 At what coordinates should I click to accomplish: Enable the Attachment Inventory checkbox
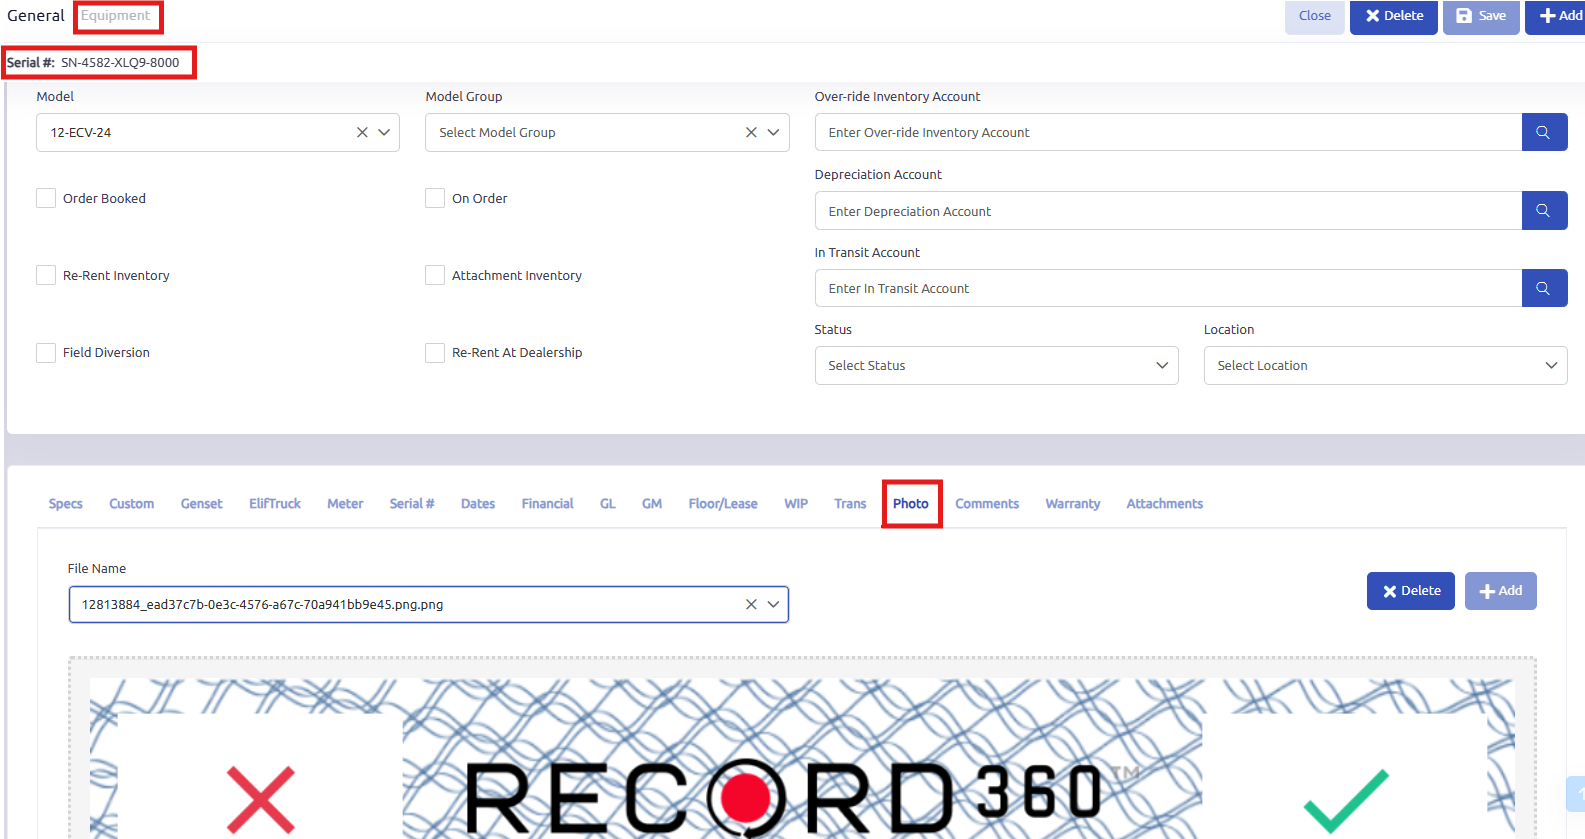tap(435, 275)
